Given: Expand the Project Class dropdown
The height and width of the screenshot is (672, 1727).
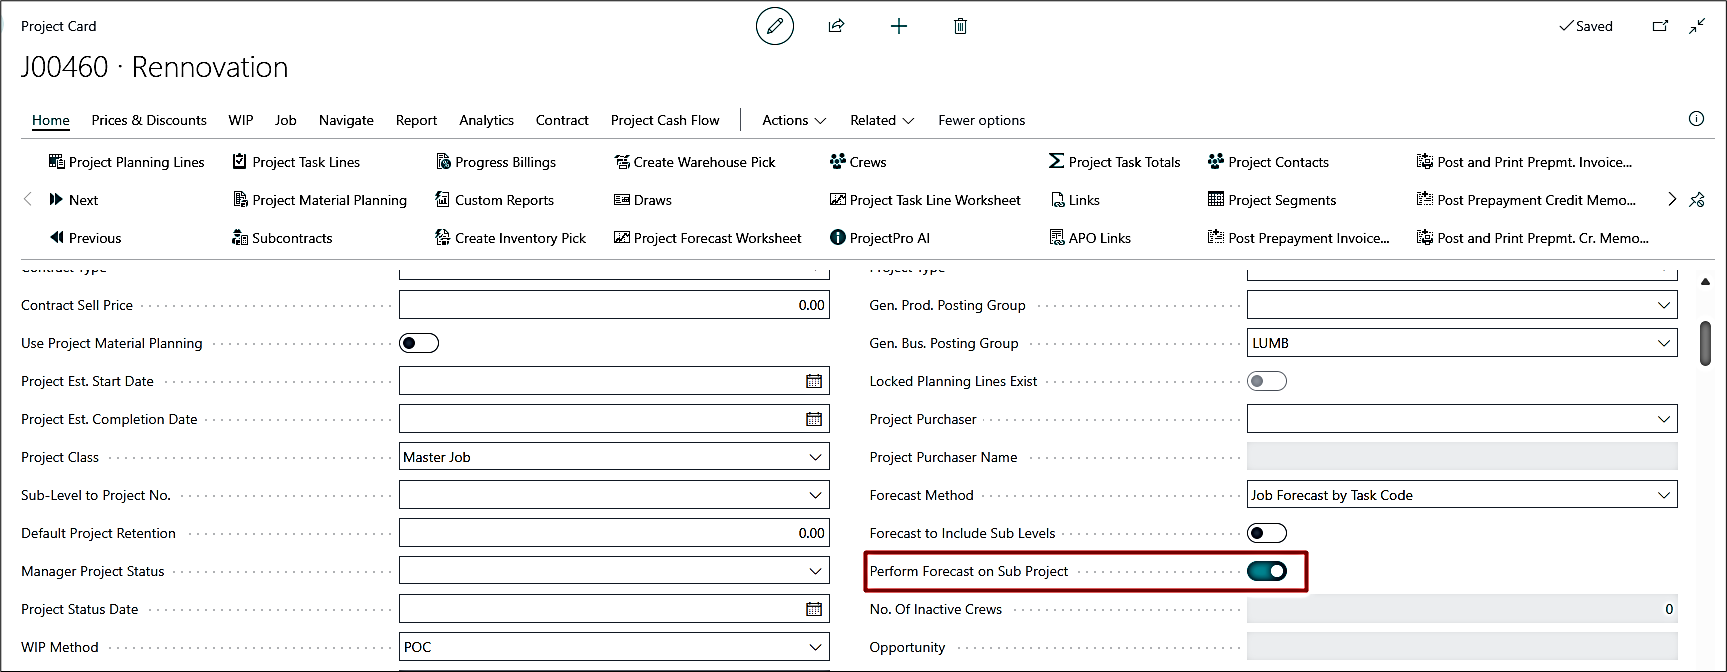Looking at the screenshot, I should [x=815, y=457].
